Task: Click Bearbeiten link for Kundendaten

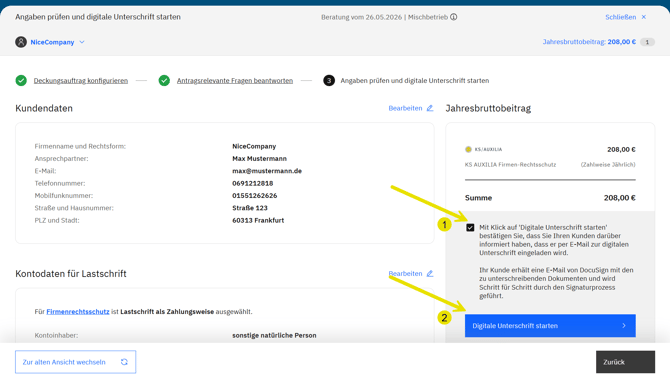Action: click(405, 108)
